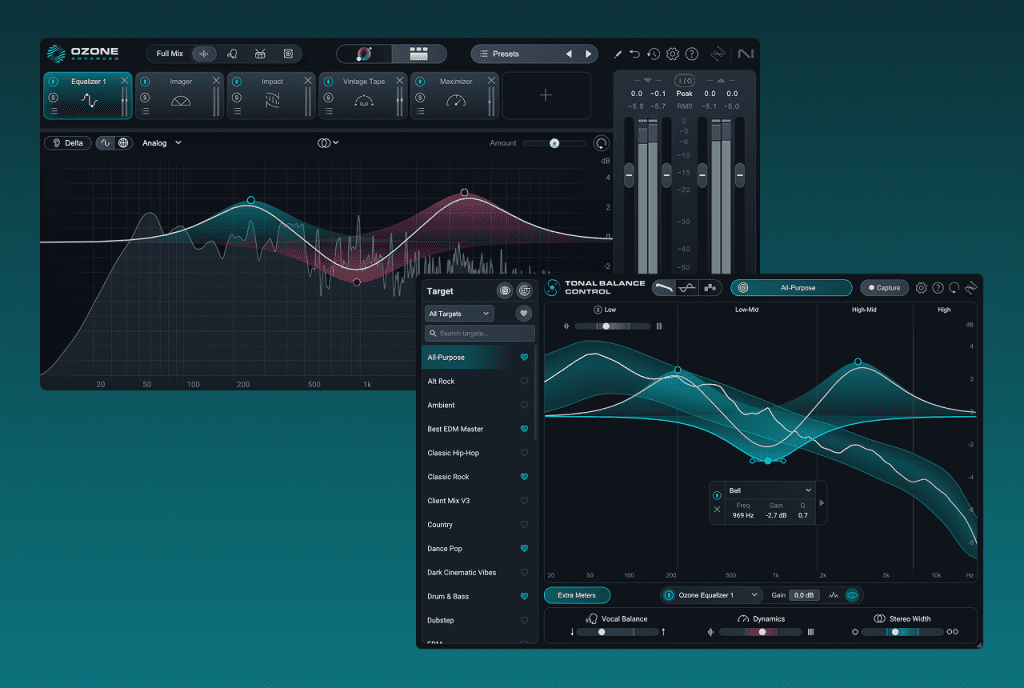Click the Extra Meters button
This screenshot has height=688, width=1024.
[577, 595]
